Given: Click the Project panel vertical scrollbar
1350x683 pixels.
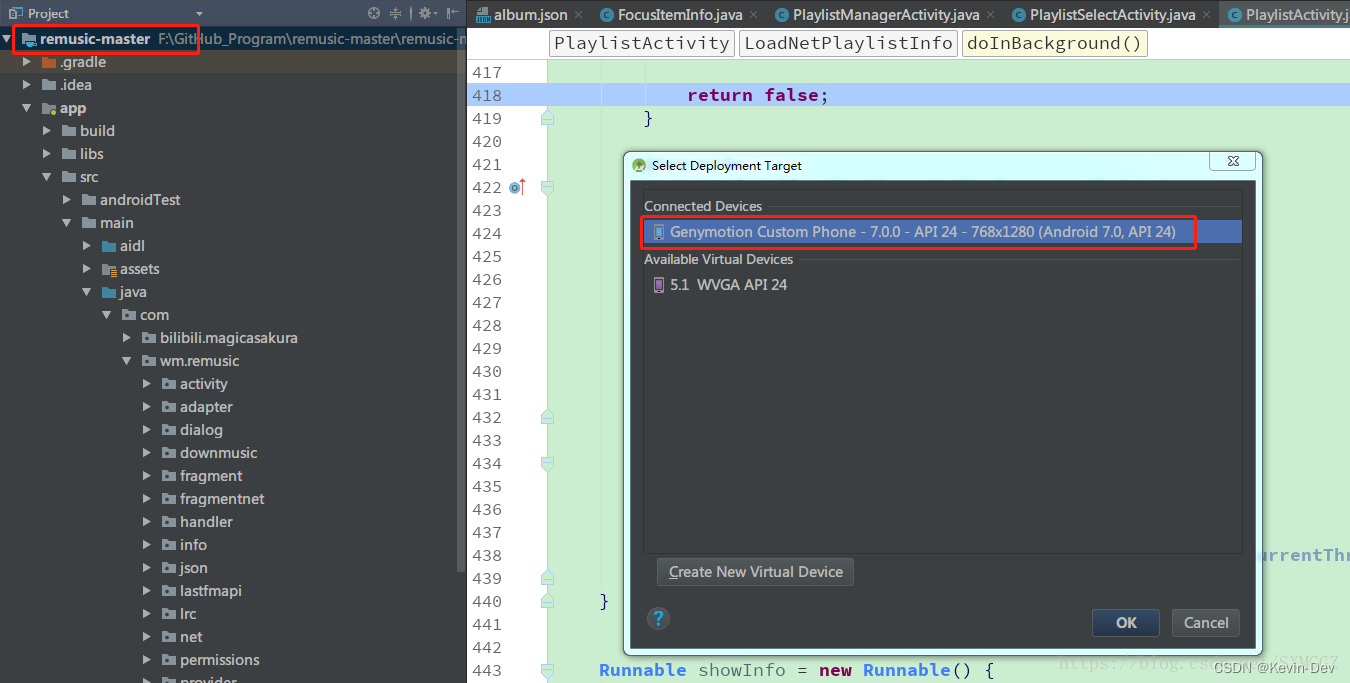Looking at the screenshot, I should (x=461, y=300).
